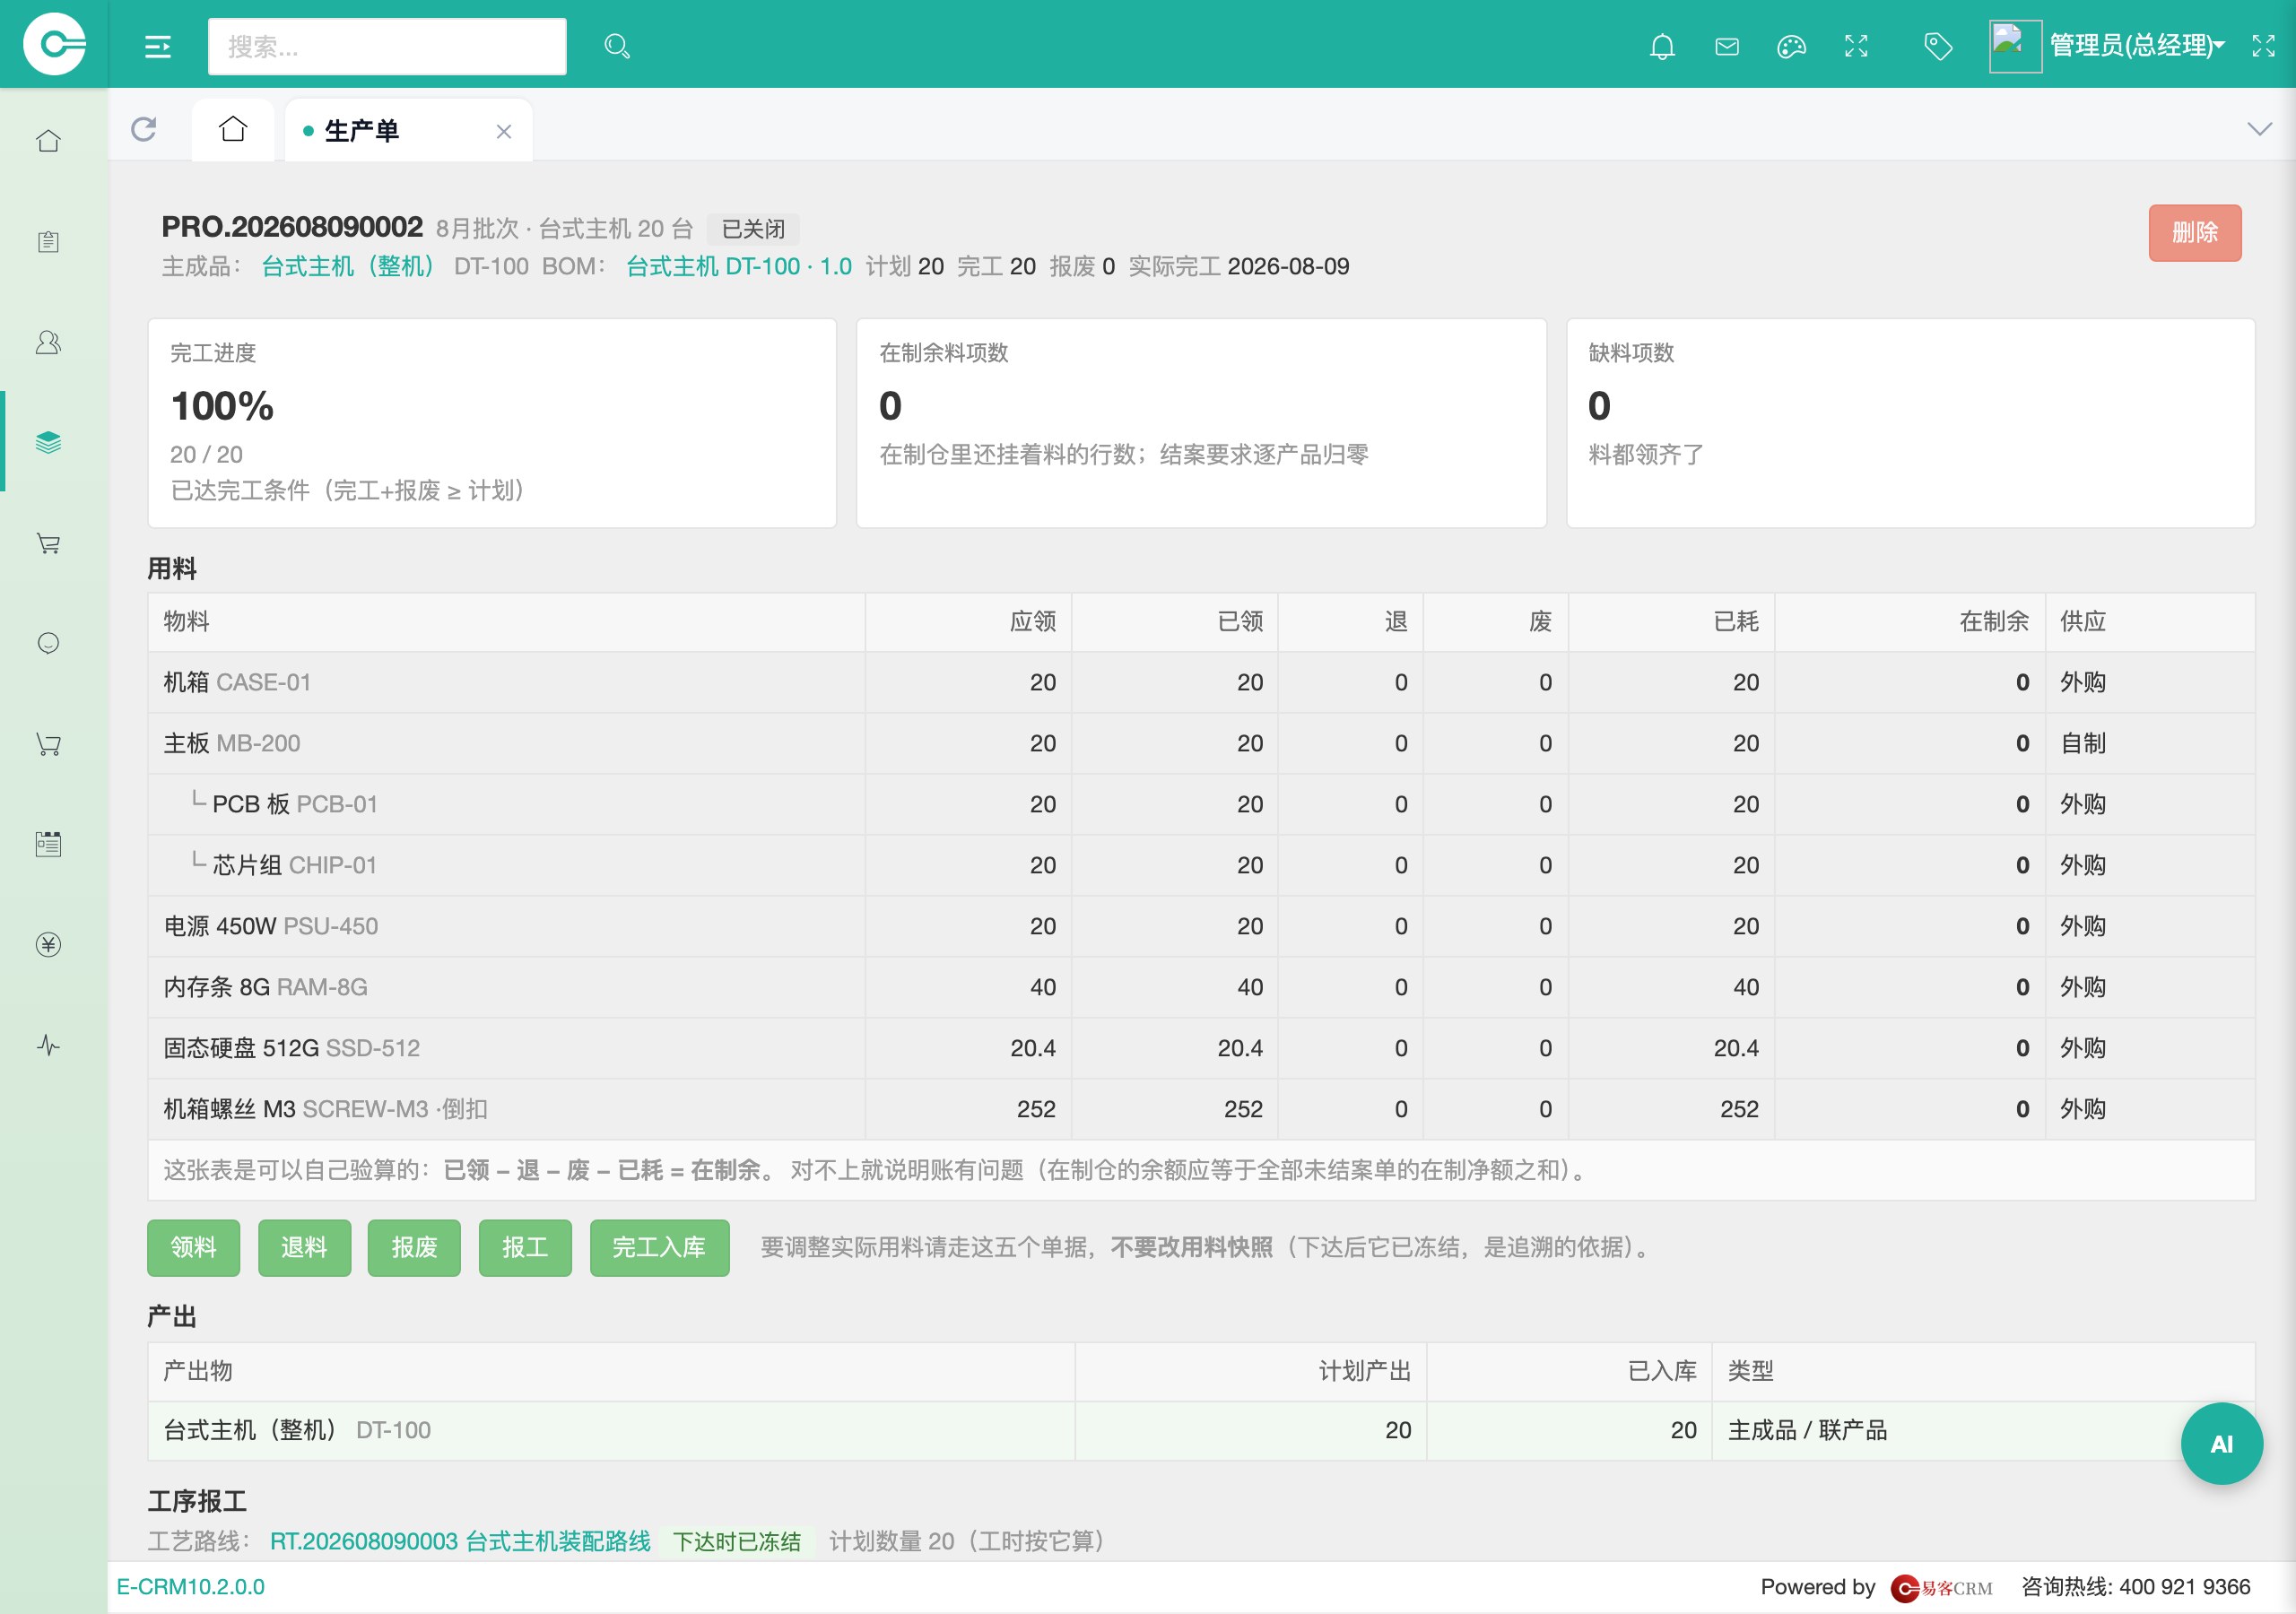Toggle the sidebar menu collapse icon

158,46
